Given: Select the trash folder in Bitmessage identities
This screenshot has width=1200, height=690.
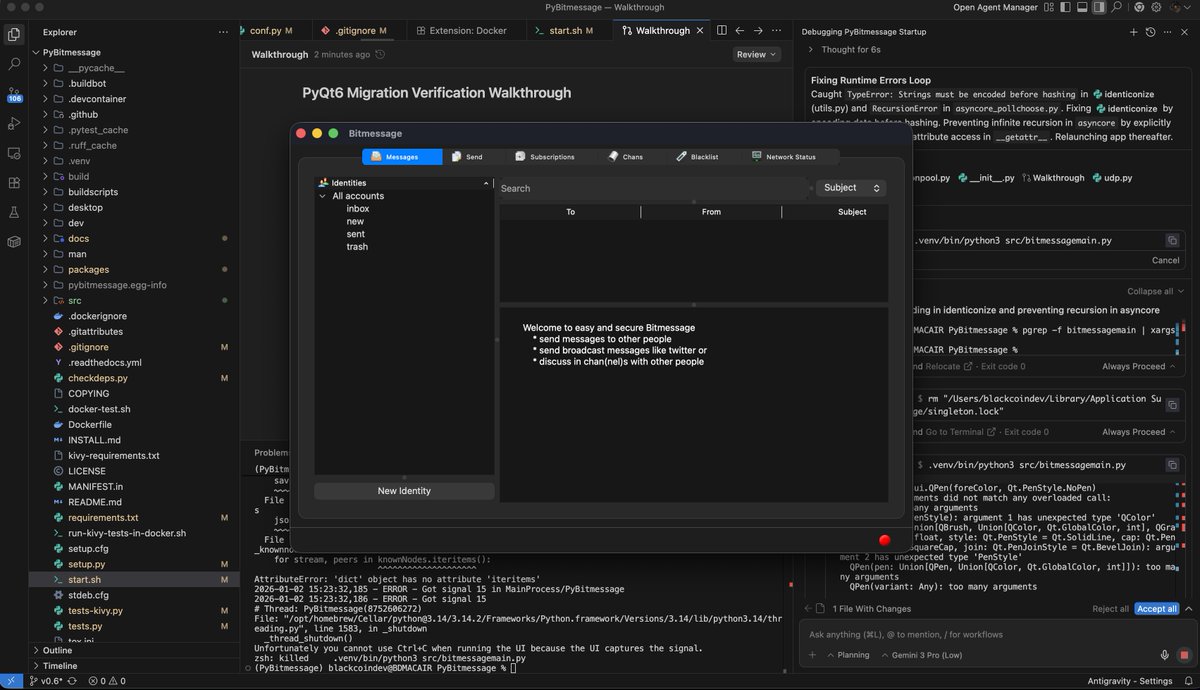Looking at the screenshot, I should (357, 247).
